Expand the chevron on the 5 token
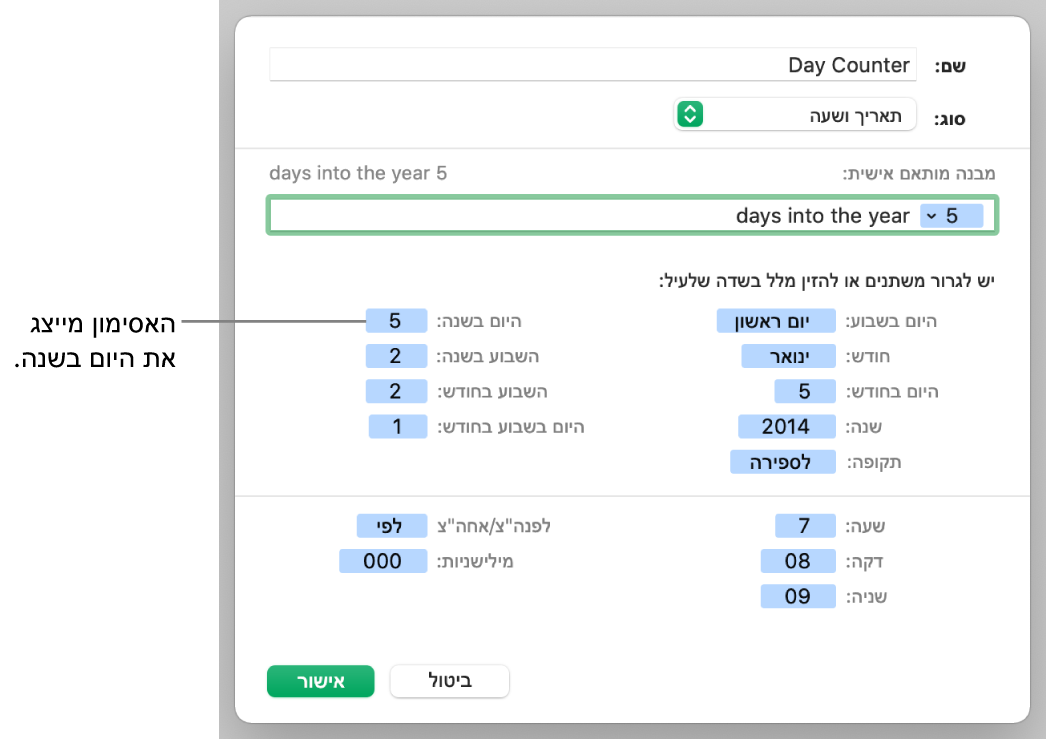1047x740 pixels. (x=931, y=216)
